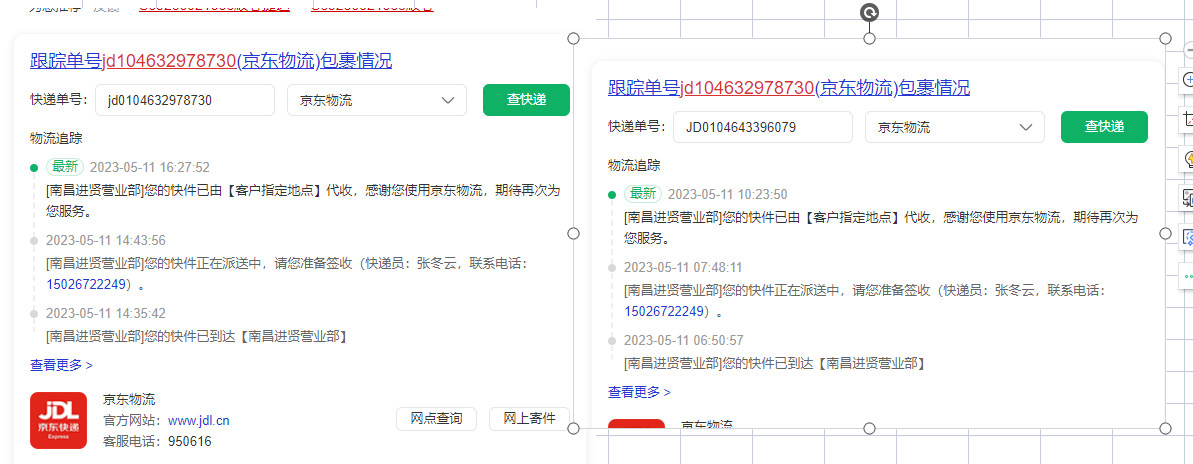Click the rotation handle above the pasted image
The width and height of the screenshot is (1193, 464).
click(x=870, y=11)
